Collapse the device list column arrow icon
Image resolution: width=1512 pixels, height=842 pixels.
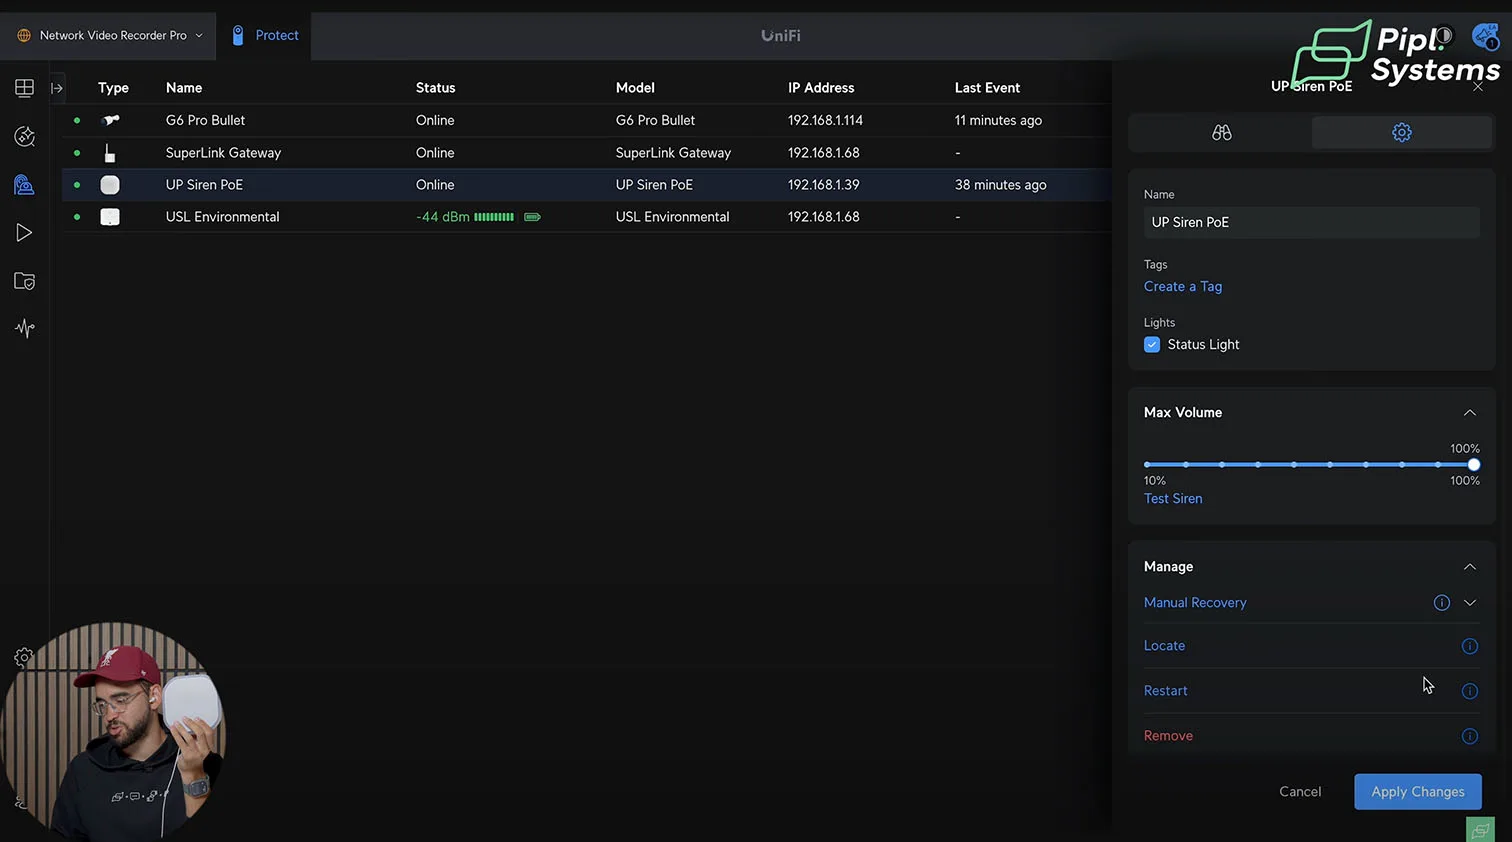coord(57,88)
